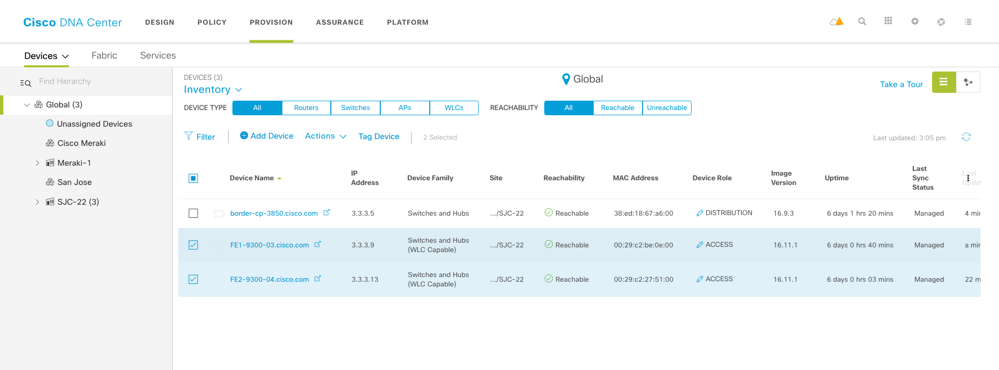Filter reachability by Unreachable
The image size is (999, 370).
pos(667,108)
